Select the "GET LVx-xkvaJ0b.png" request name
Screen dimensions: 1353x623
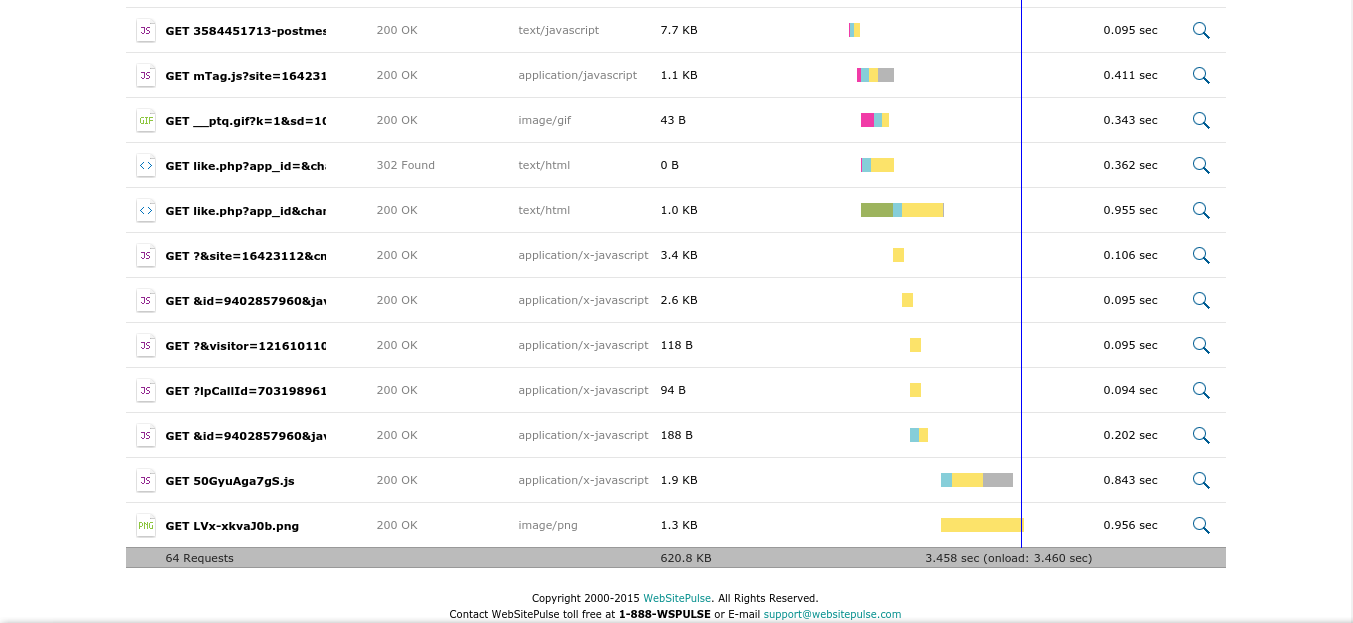tap(232, 526)
